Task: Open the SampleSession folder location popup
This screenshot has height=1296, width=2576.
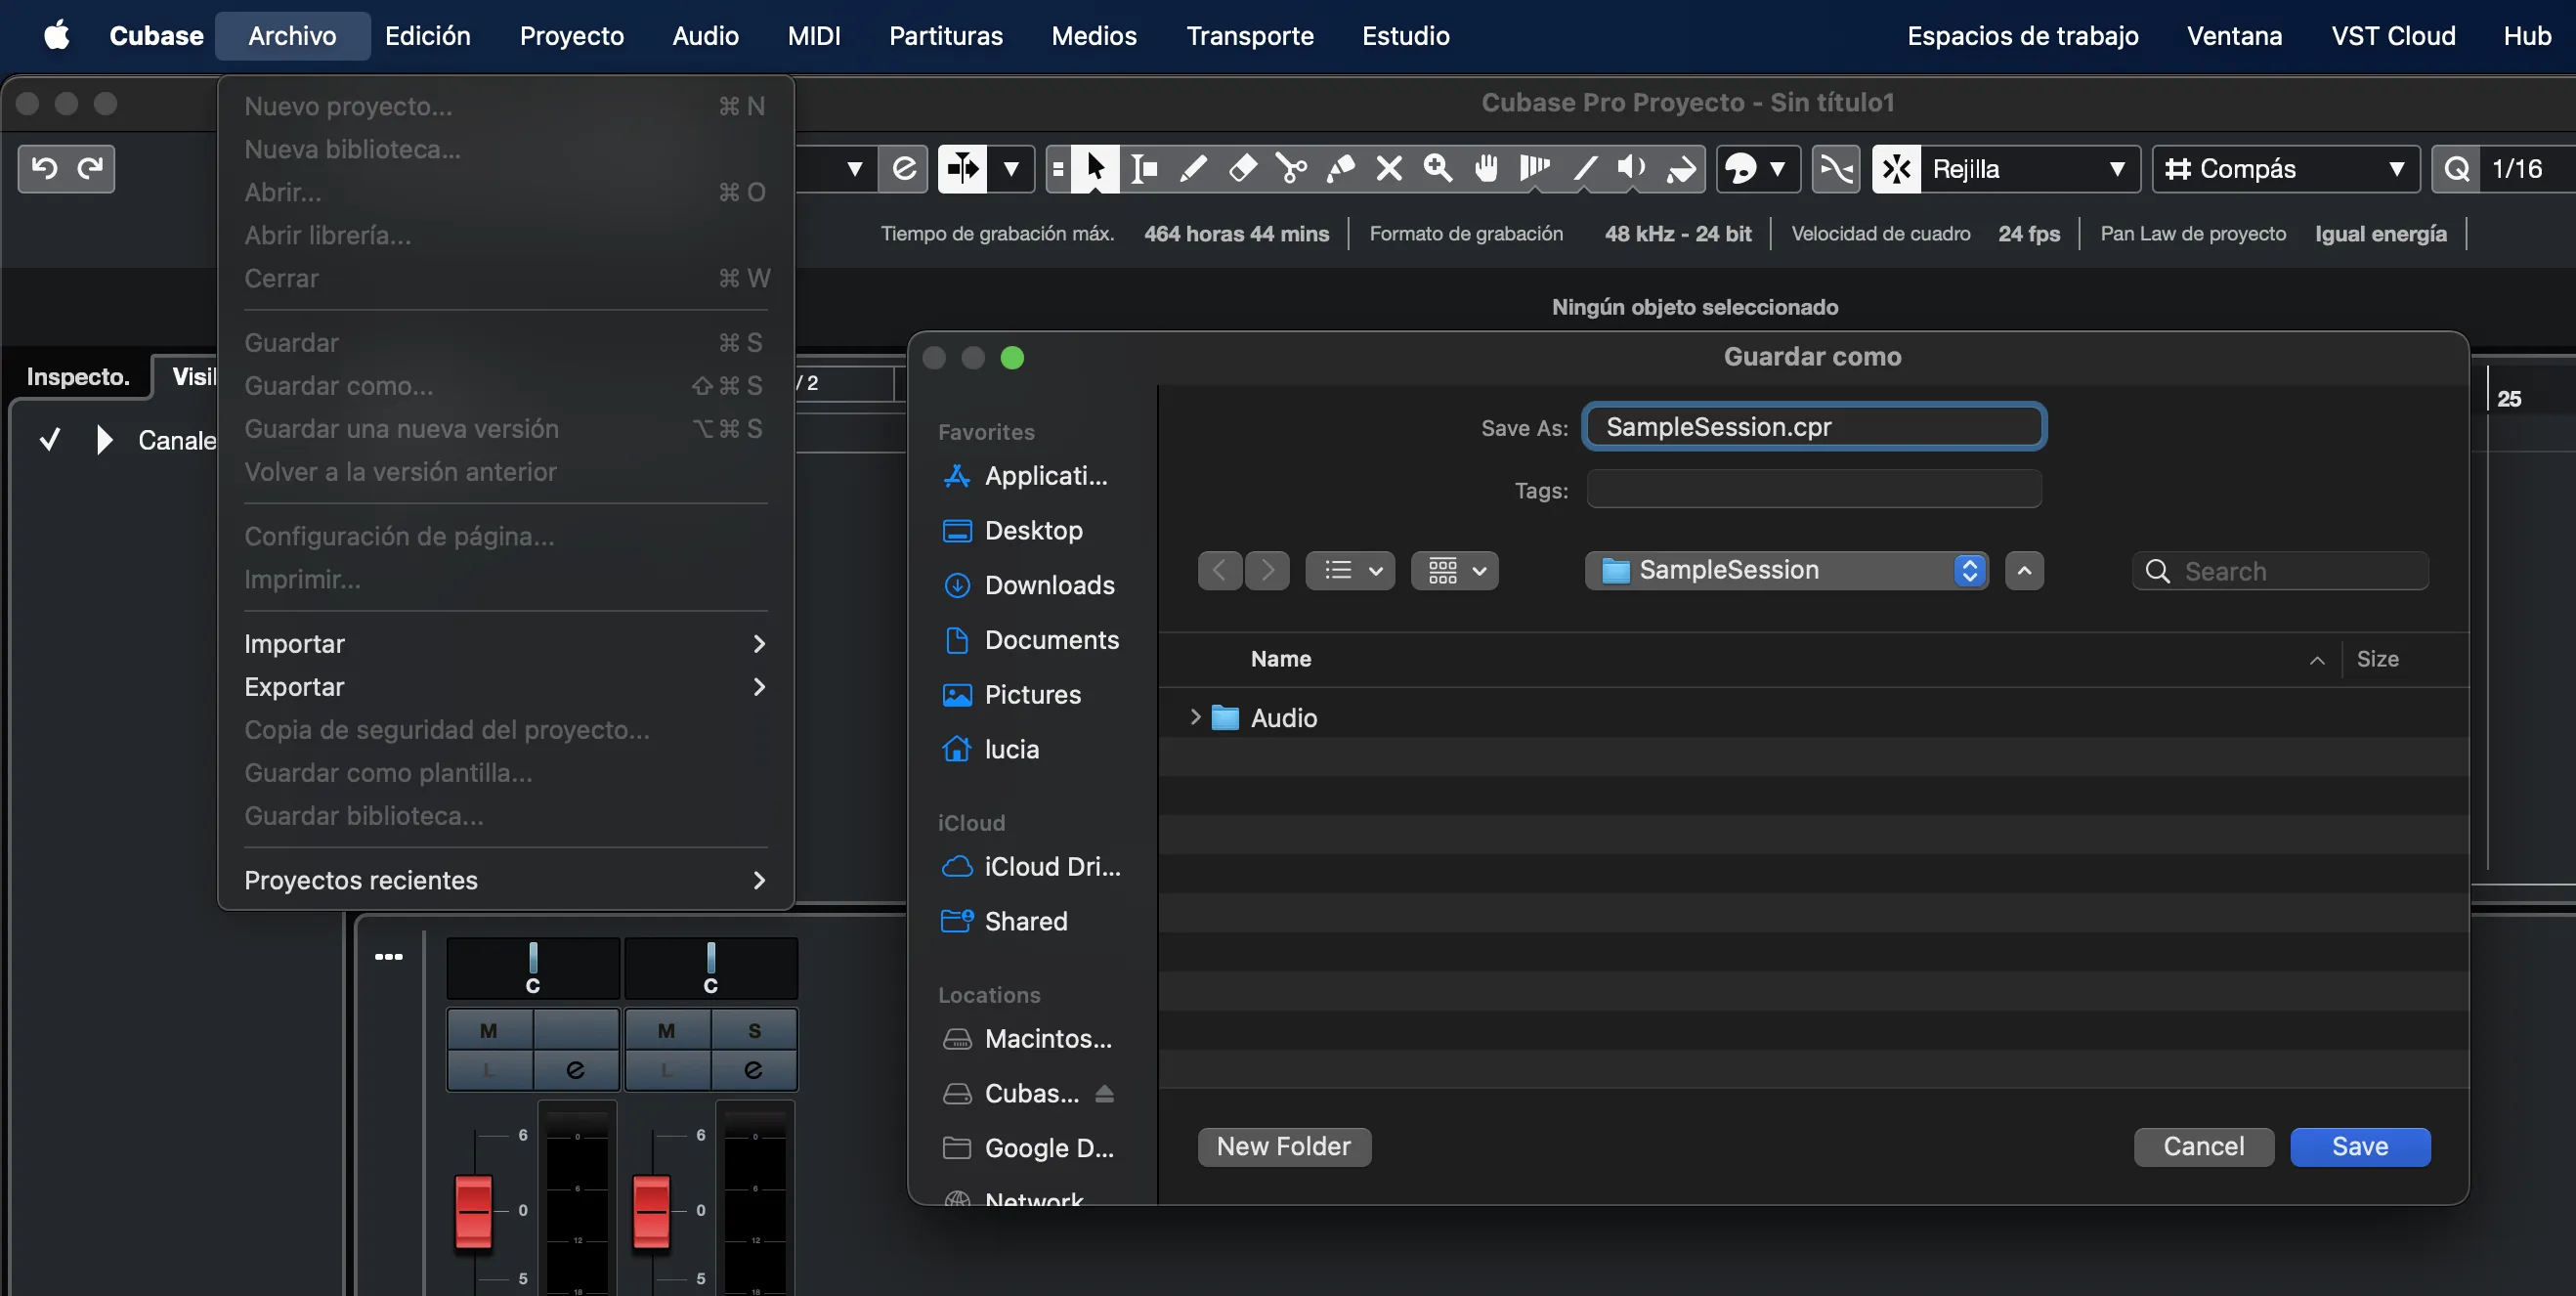Action: (1787, 570)
